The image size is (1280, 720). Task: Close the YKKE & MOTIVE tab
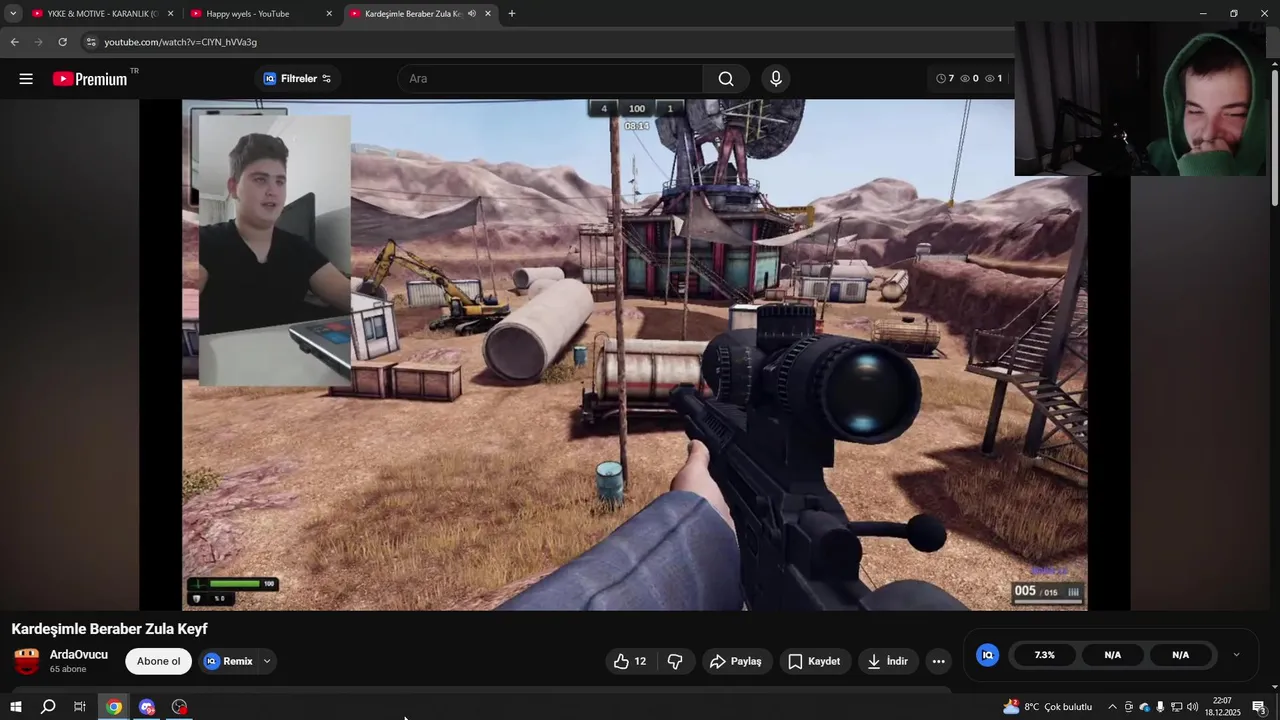(170, 14)
